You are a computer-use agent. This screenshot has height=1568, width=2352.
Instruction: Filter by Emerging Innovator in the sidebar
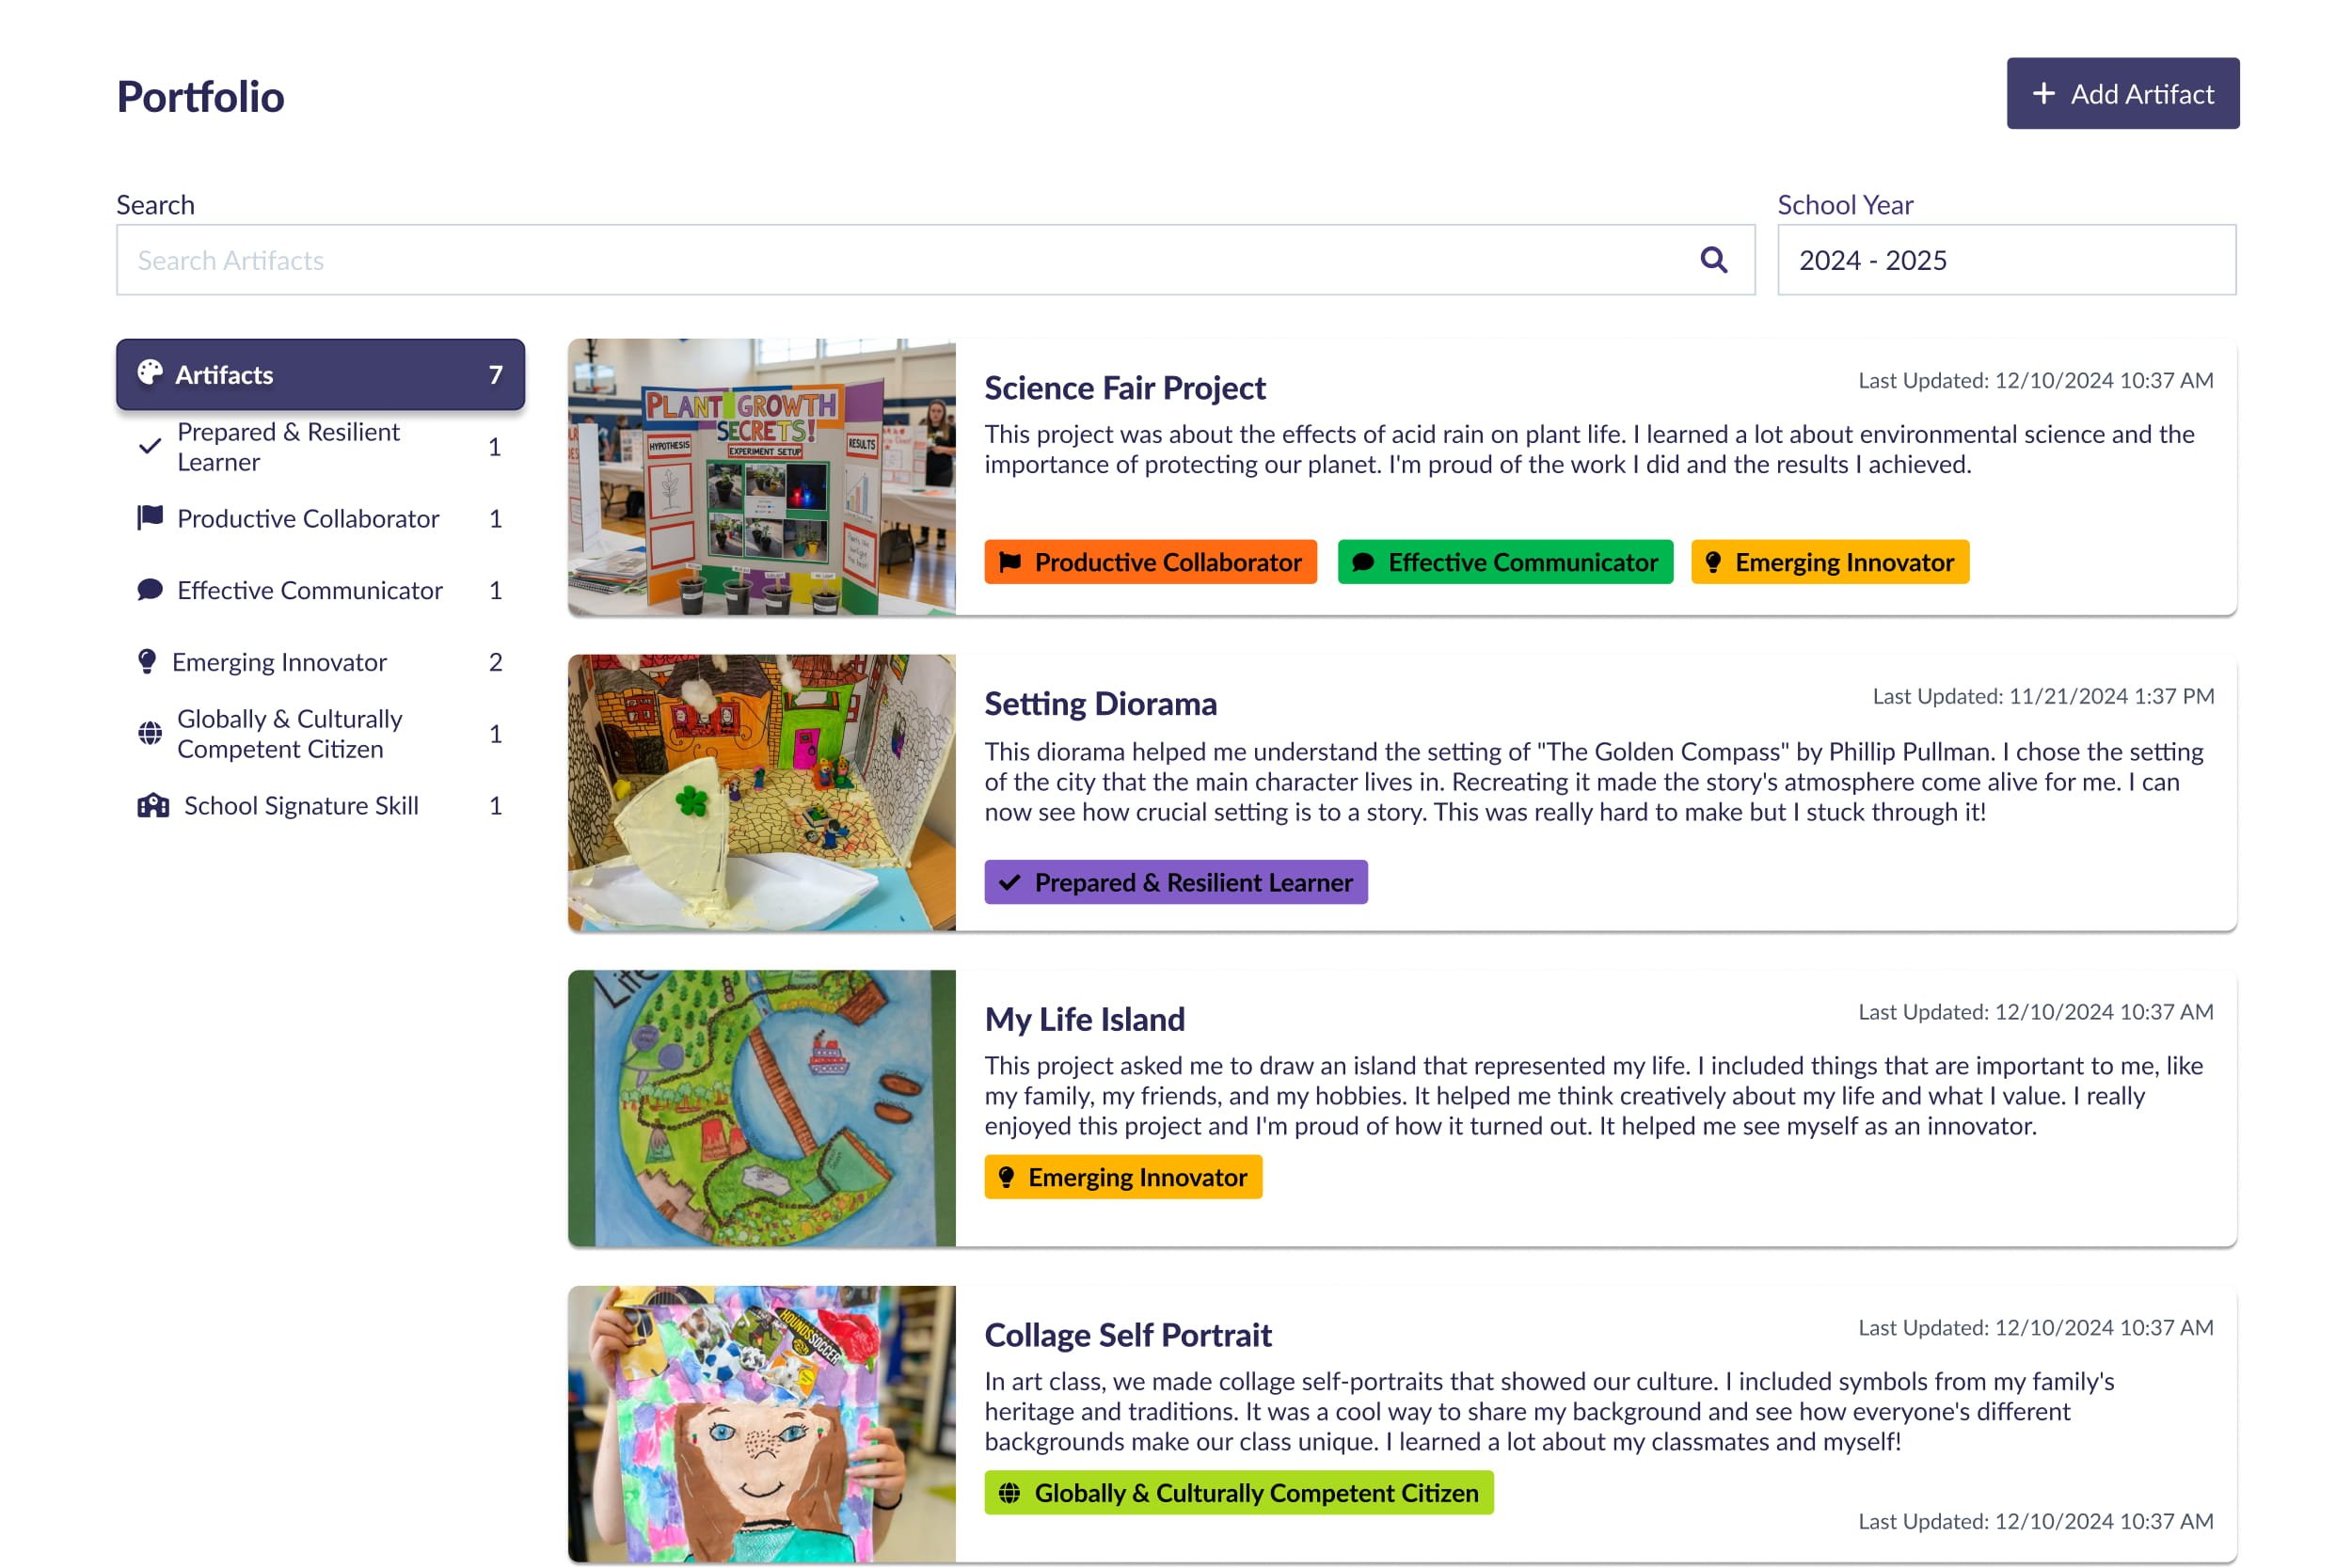click(x=280, y=661)
